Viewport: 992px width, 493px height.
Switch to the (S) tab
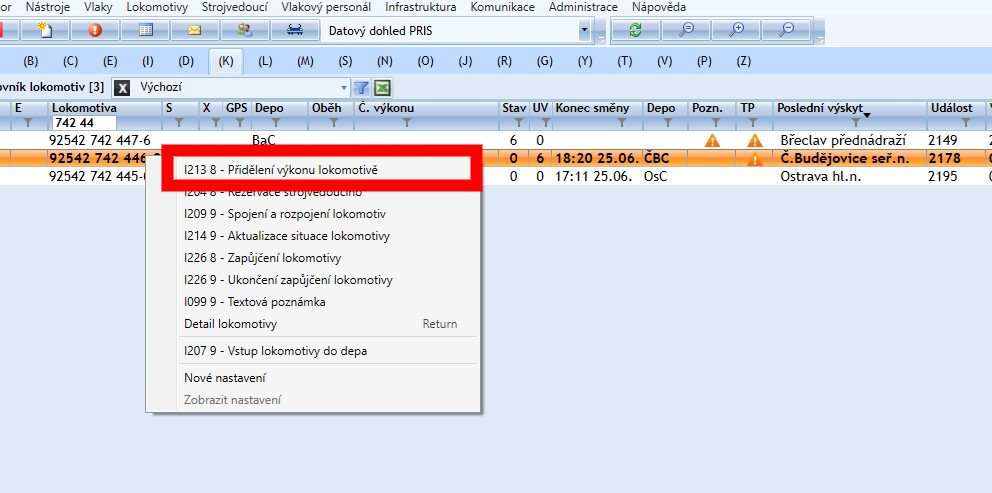345,61
